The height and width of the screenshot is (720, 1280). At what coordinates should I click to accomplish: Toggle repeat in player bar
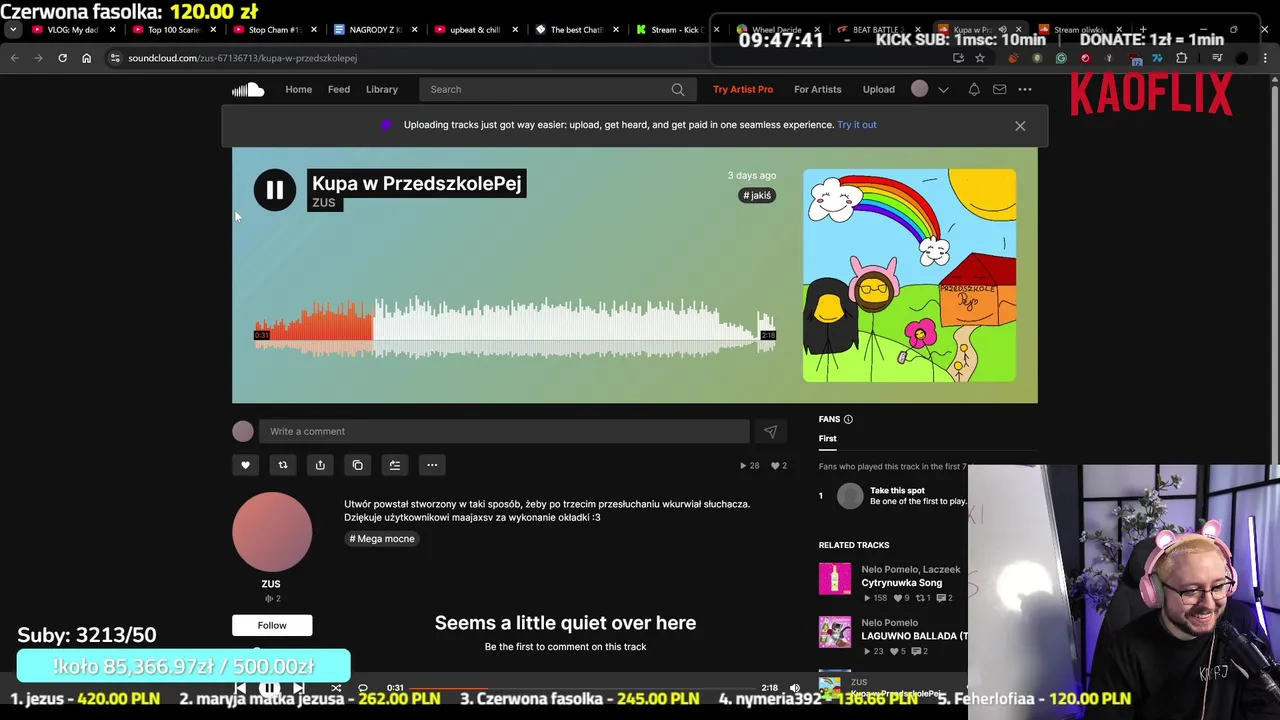[x=363, y=688]
